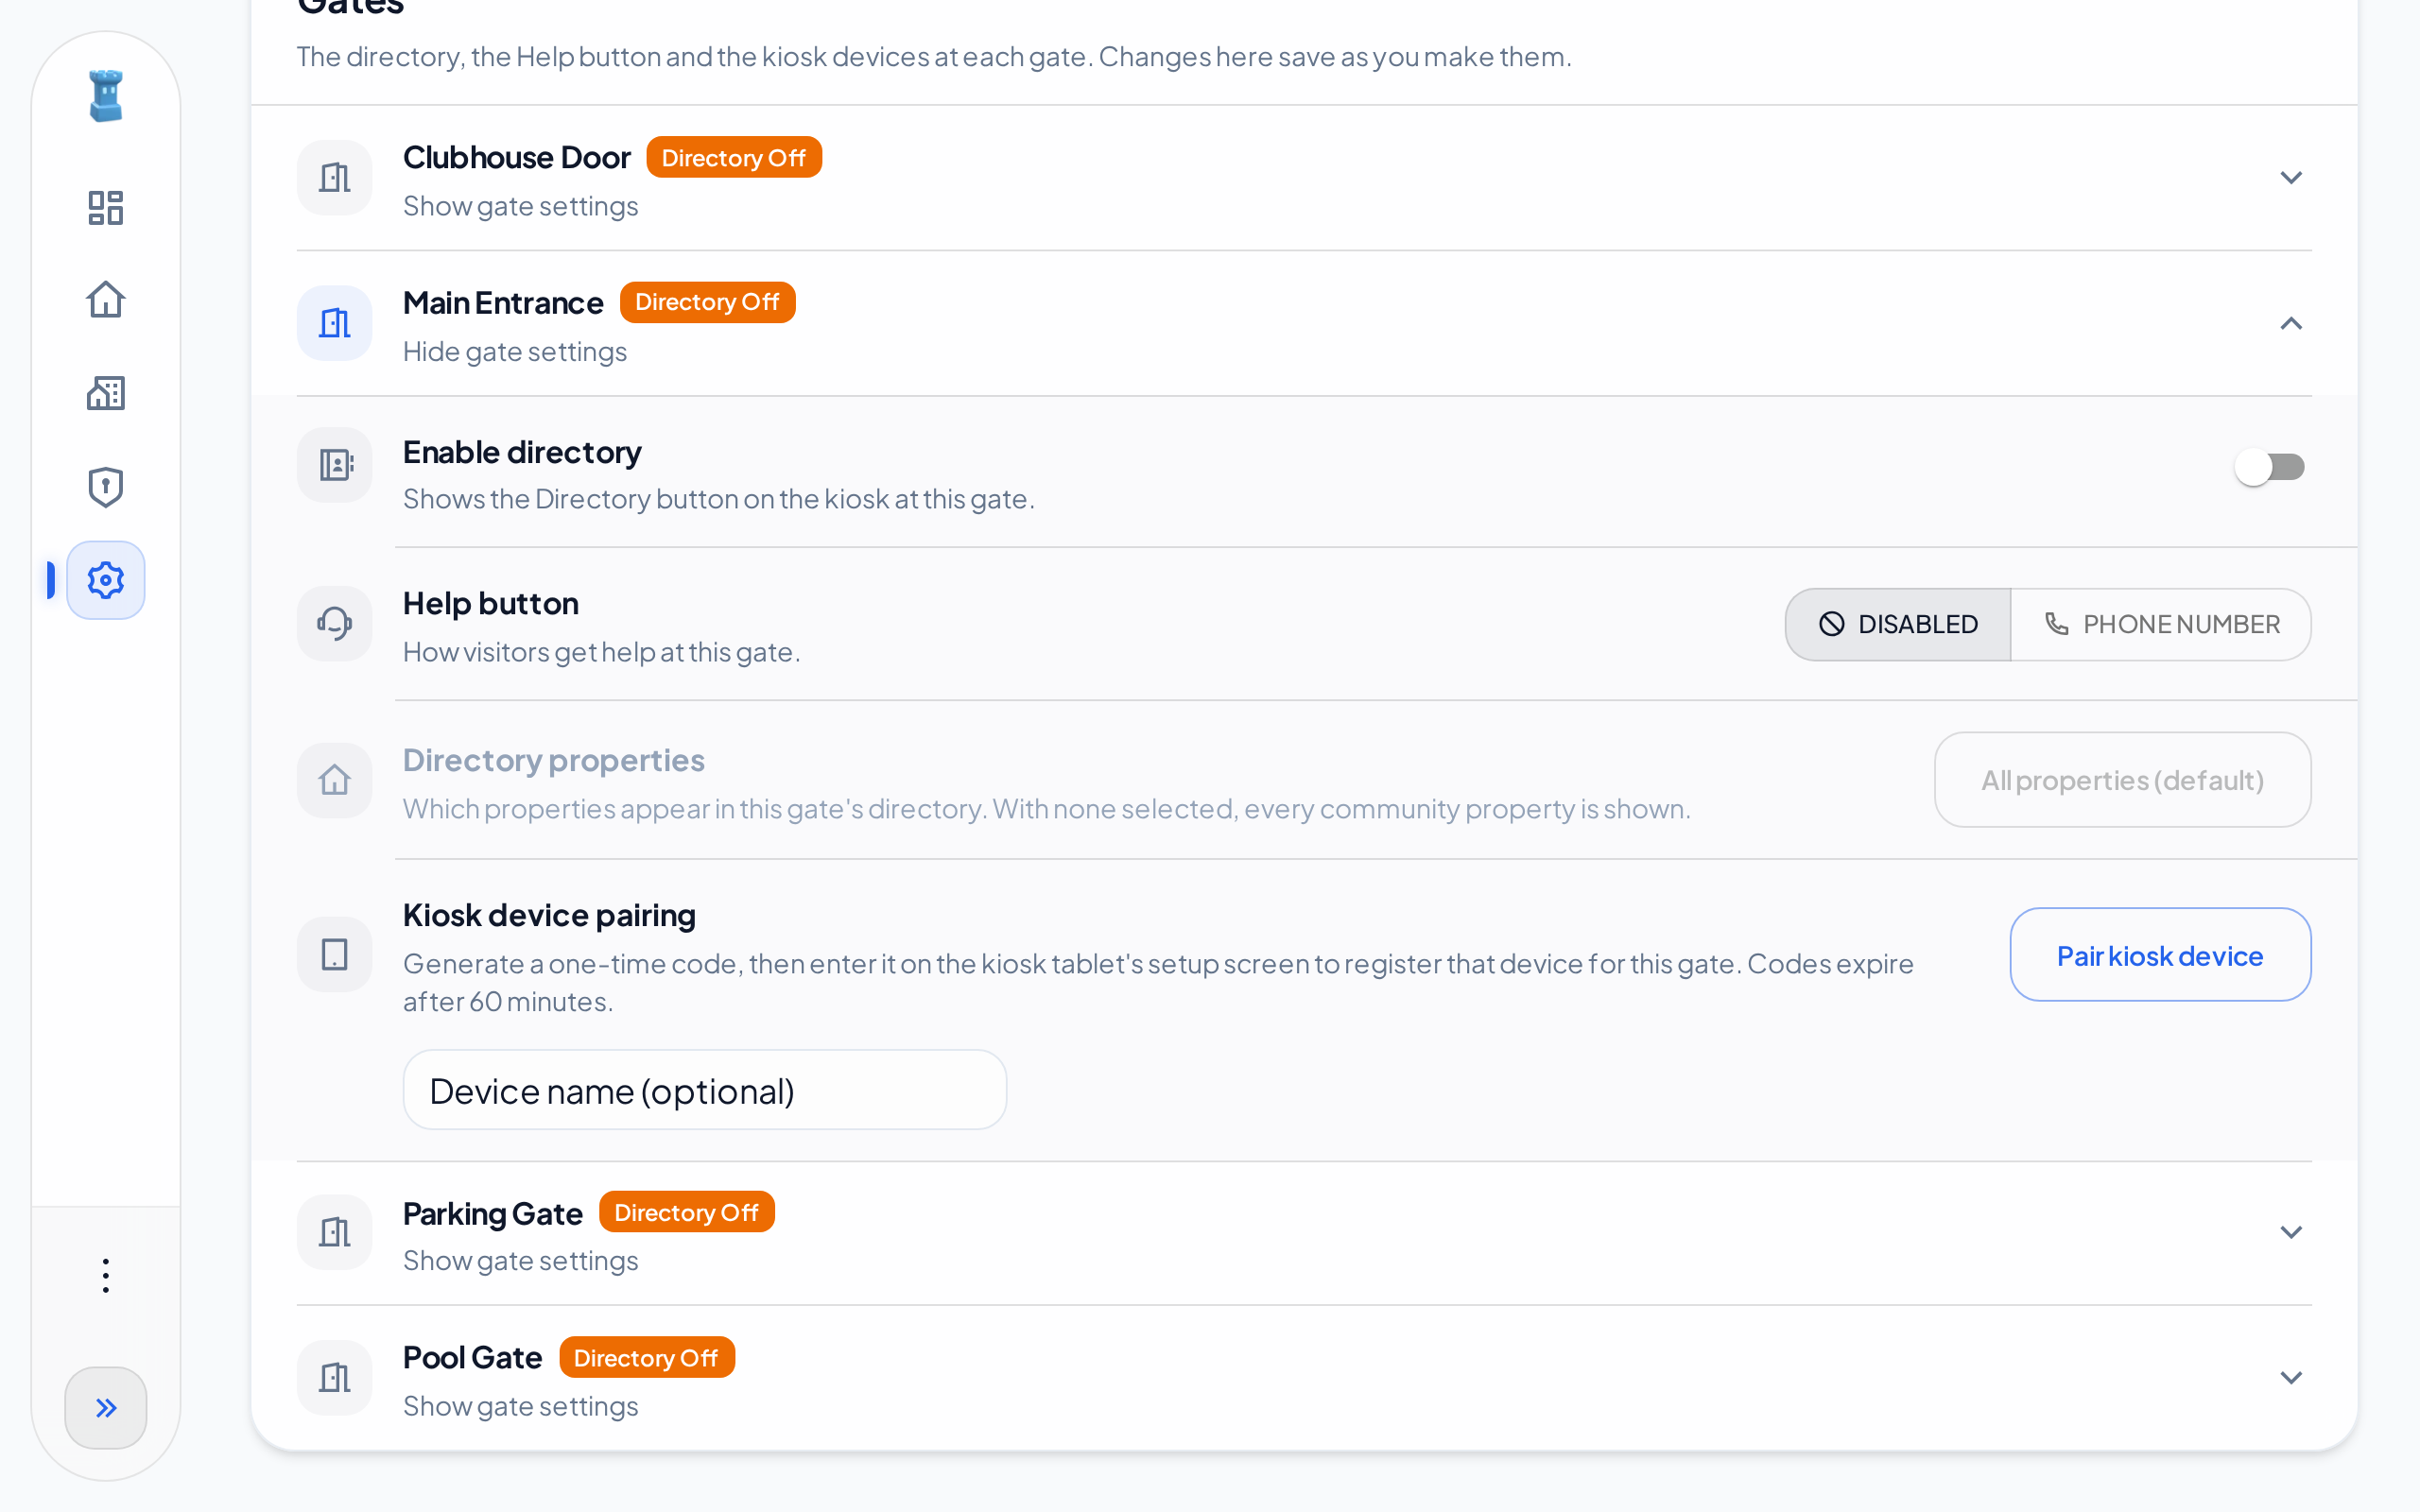Collapse Main Entrance settings chevron
Screen dimensions: 2420x1512
tap(2291, 323)
